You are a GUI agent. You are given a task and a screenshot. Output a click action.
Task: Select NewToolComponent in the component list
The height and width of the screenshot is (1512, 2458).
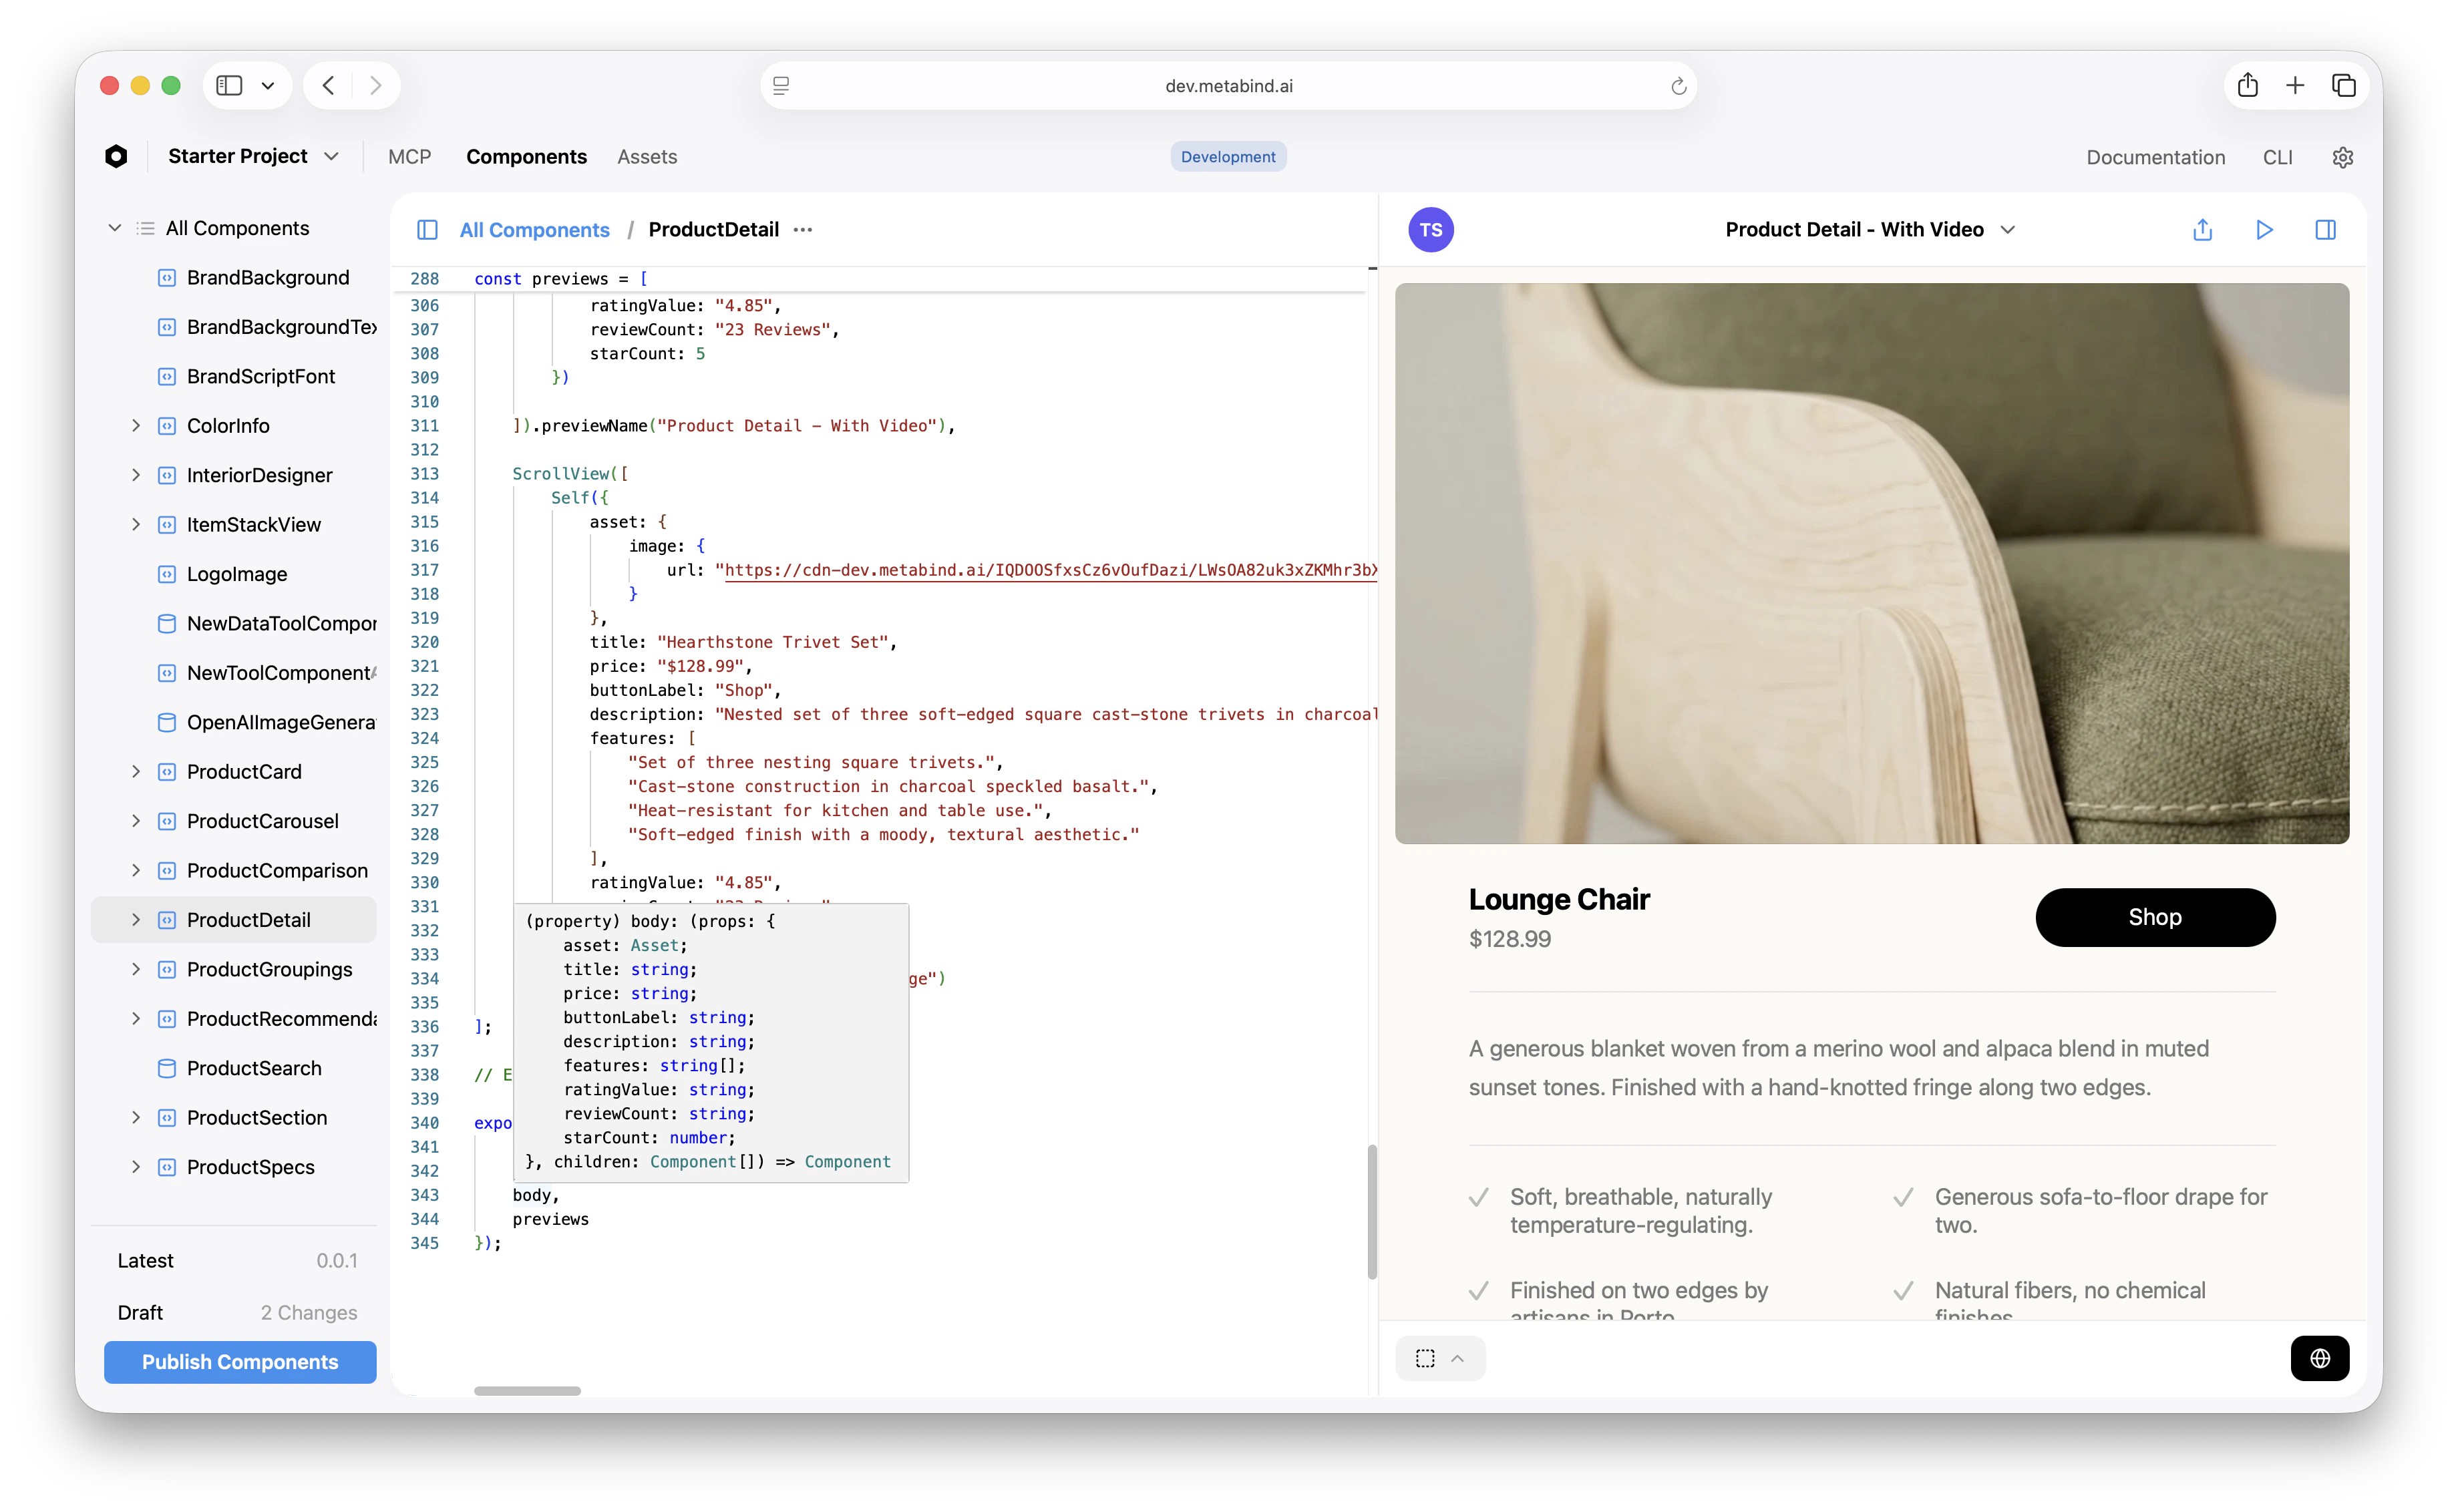pos(234,673)
